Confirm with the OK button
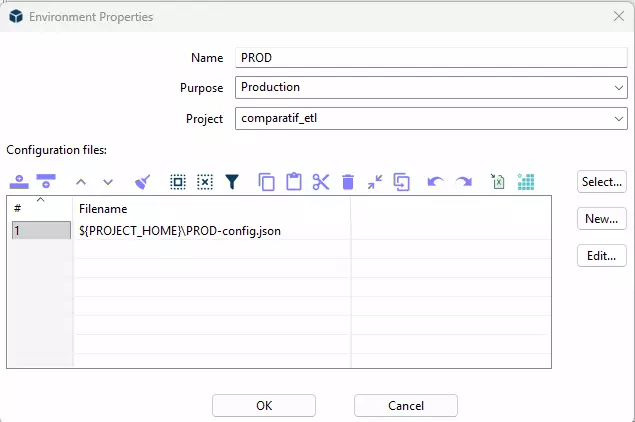This screenshot has width=635, height=422. click(x=264, y=405)
